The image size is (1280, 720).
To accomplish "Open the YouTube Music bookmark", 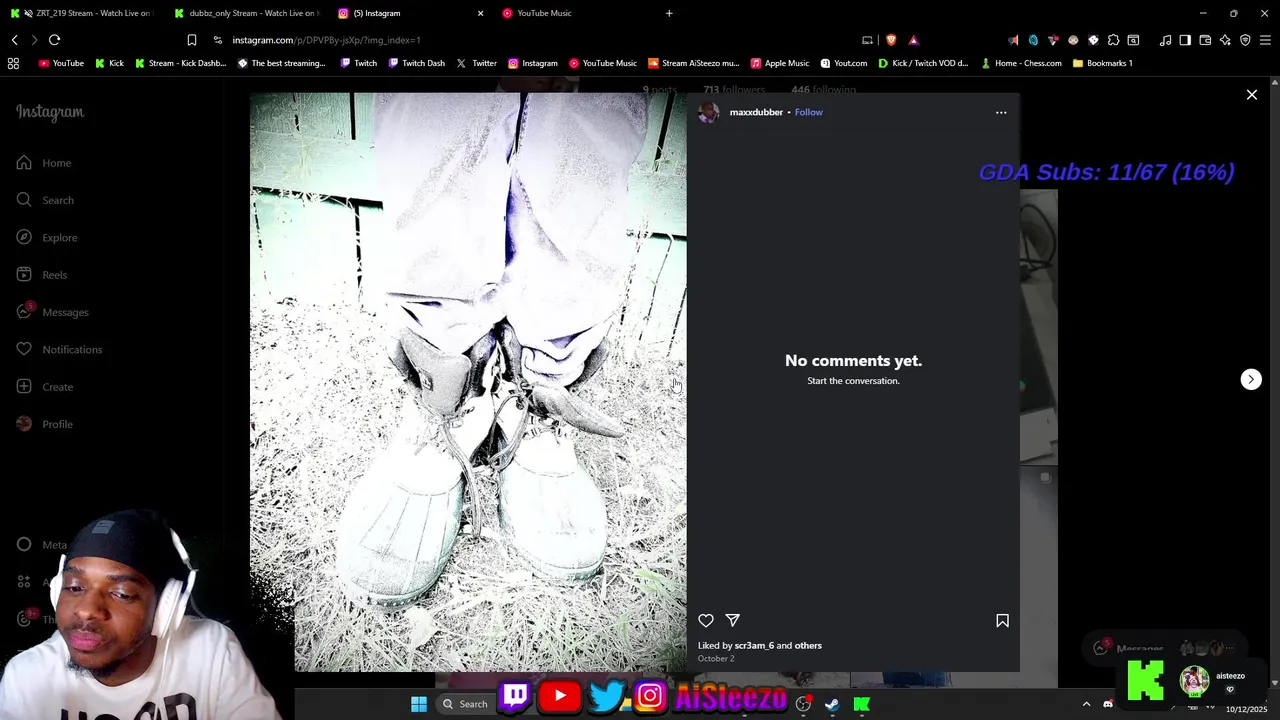I will (603, 63).
